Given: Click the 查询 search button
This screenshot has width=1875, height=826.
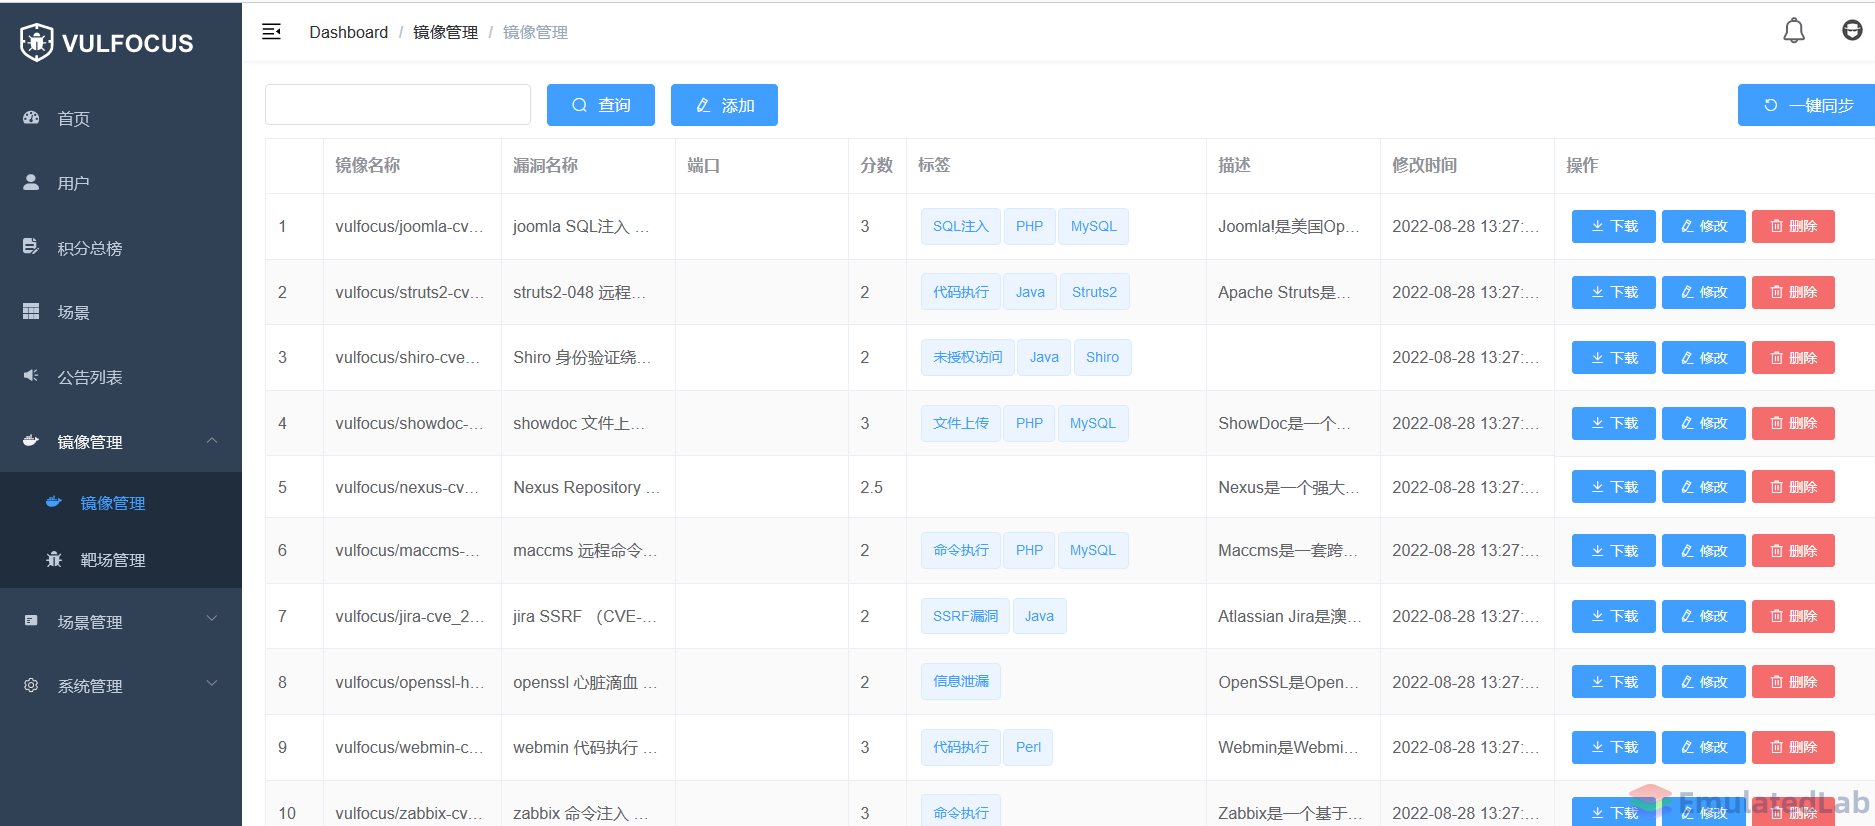Looking at the screenshot, I should 601,105.
